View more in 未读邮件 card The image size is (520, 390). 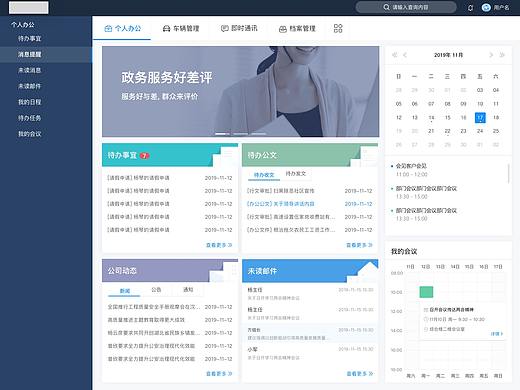click(360, 374)
